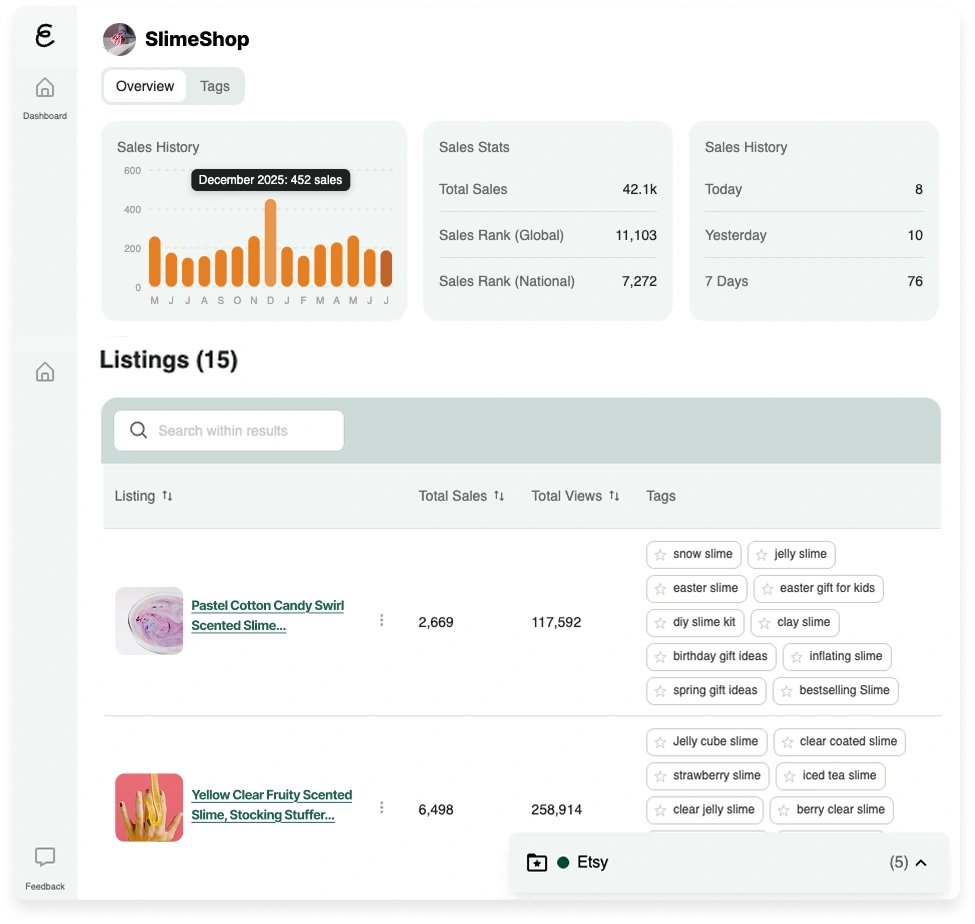Click Yellow Clear slime thumbnail
The width and height of the screenshot is (975, 924).
pyautogui.click(x=149, y=807)
